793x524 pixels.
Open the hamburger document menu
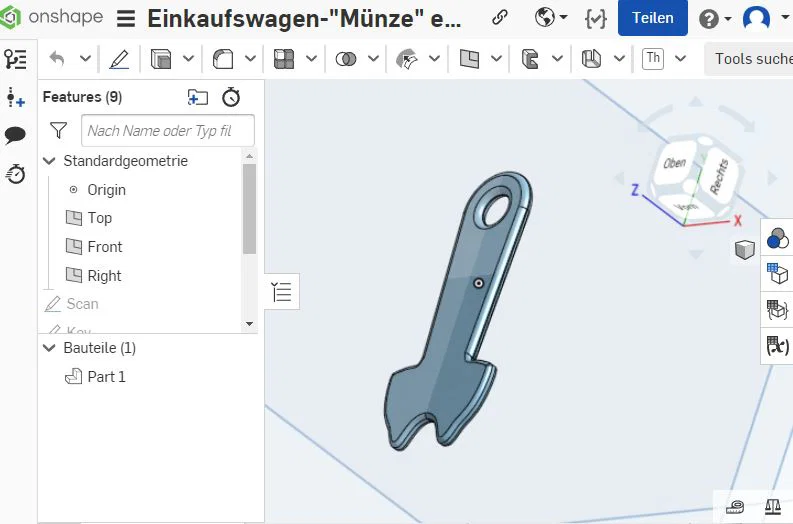(x=126, y=19)
